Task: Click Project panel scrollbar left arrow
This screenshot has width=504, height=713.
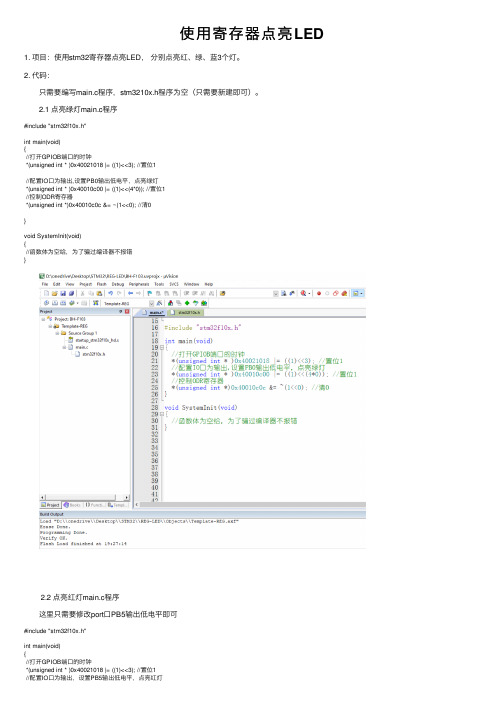Action: [43, 497]
